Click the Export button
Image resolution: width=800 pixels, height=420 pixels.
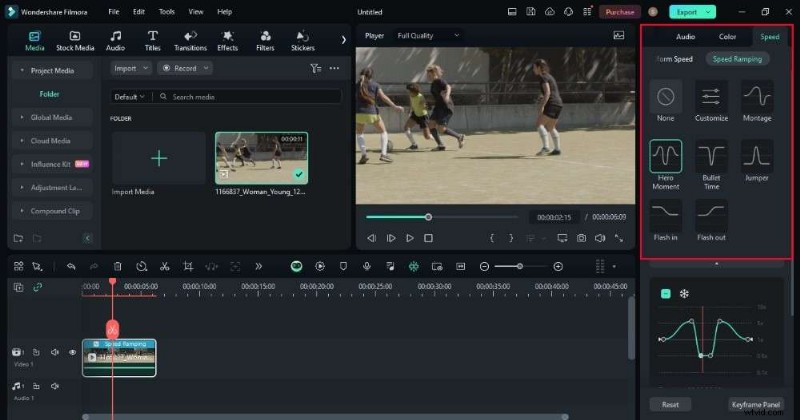[686, 12]
